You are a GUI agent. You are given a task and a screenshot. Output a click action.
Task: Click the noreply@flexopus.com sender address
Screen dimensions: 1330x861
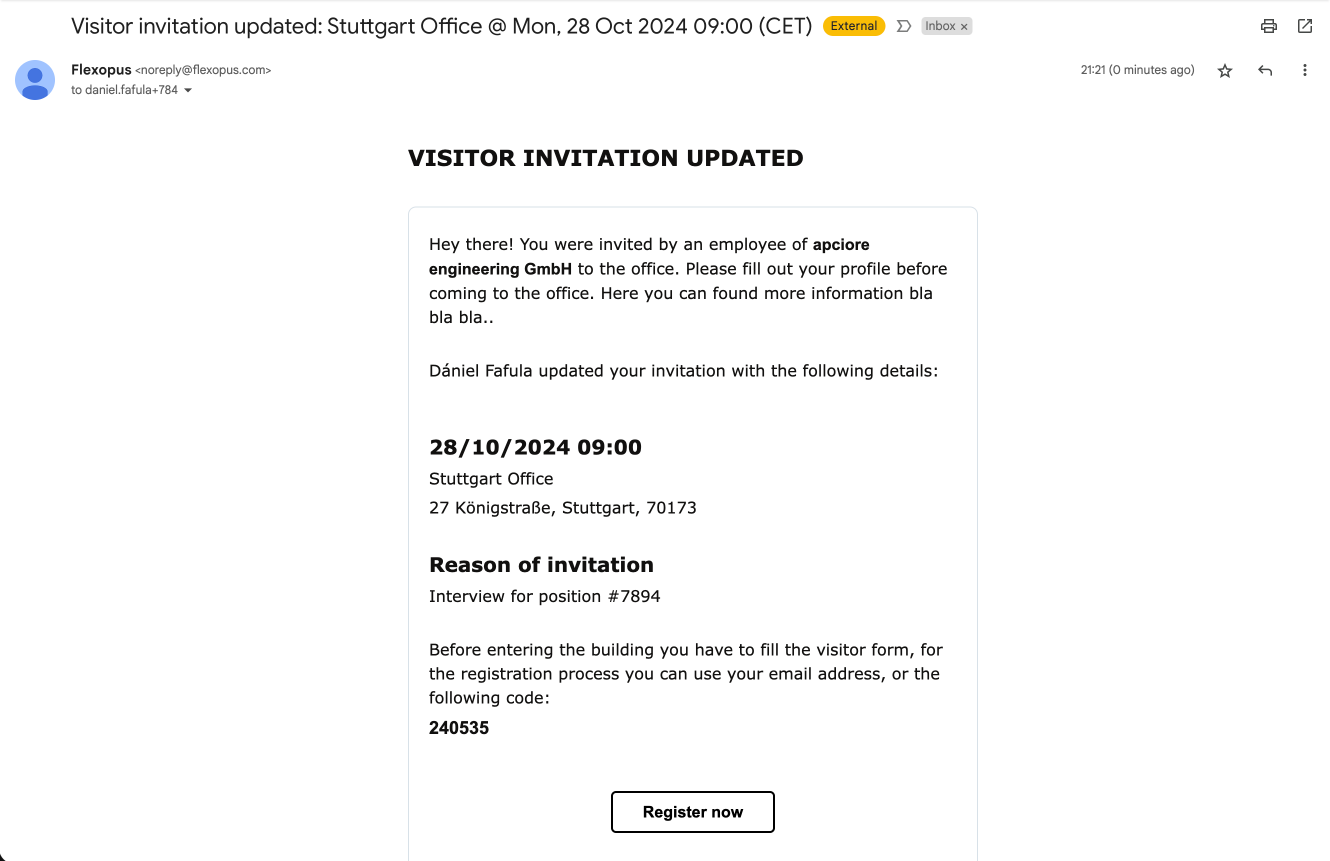pos(203,70)
